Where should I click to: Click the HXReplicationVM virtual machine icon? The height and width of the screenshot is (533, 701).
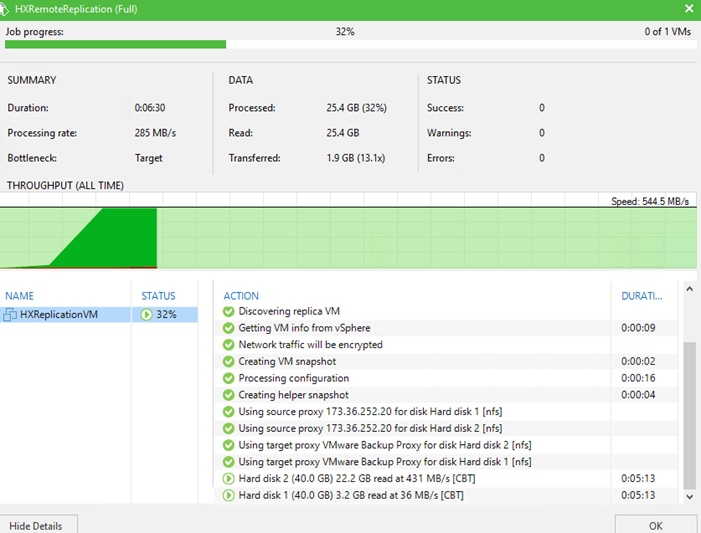point(10,315)
